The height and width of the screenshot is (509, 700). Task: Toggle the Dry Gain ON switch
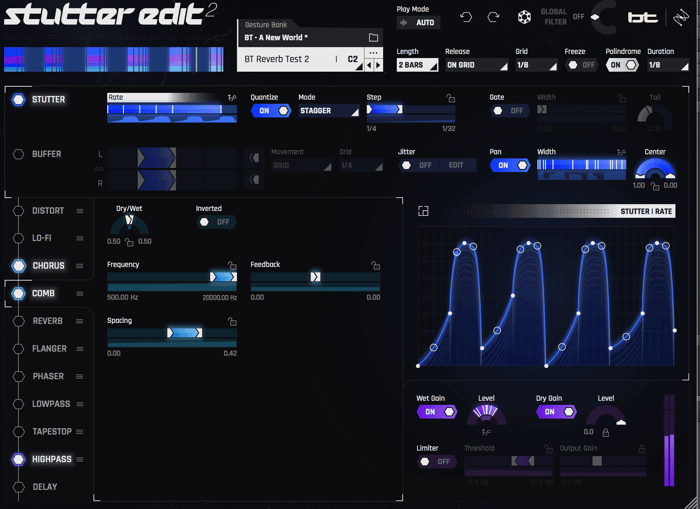pyautogui.click(x=556, y=412)
